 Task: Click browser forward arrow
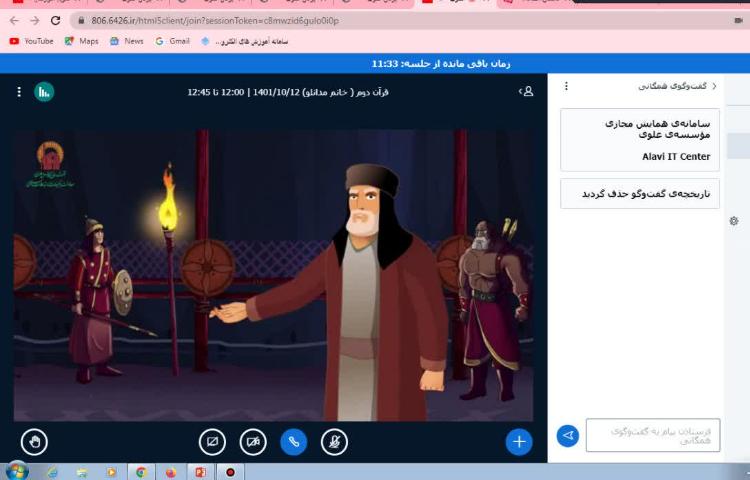[35, 21]
